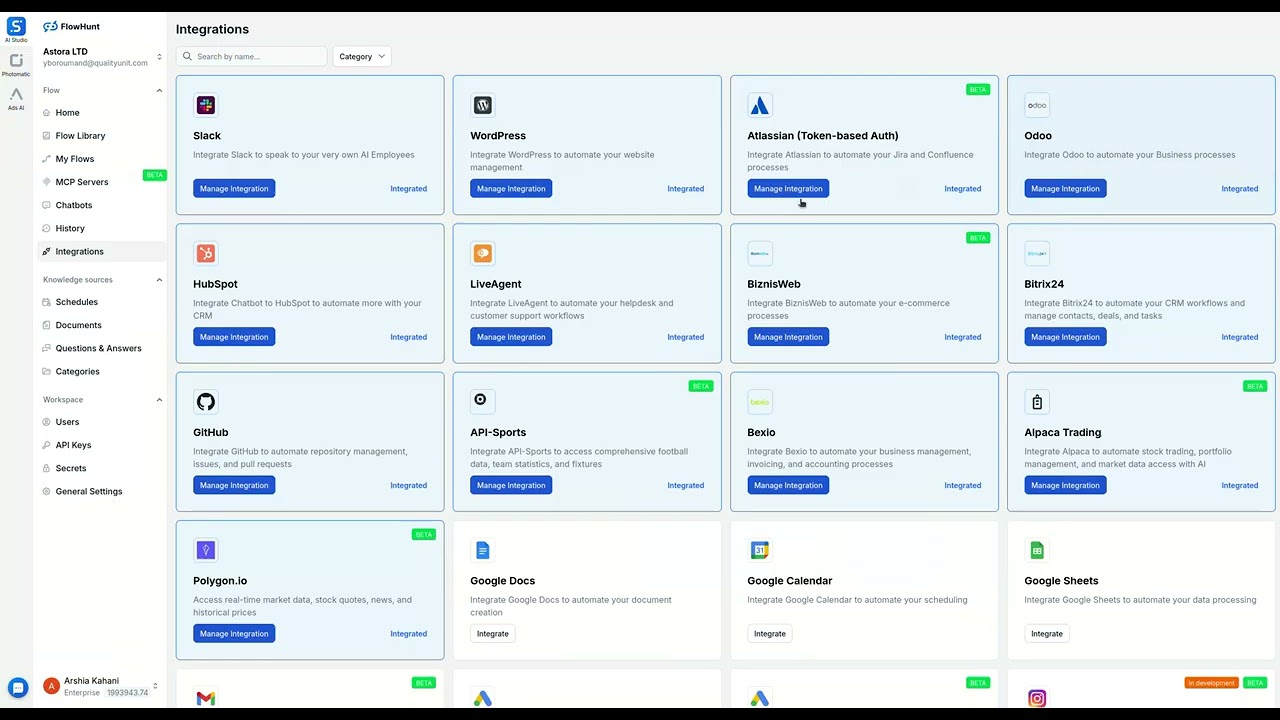Click Manage Integration for Odoo
The image size is (1280, 720).
(x=1065, y=188)
